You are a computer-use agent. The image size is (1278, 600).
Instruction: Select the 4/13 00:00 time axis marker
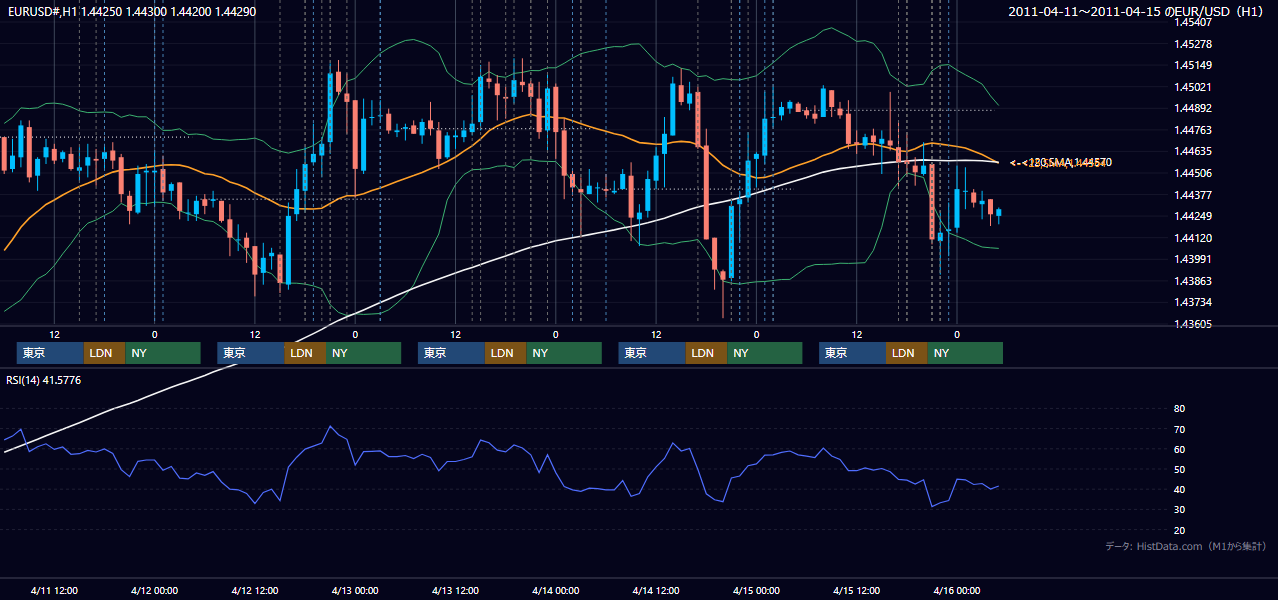[x=355, y=591]
